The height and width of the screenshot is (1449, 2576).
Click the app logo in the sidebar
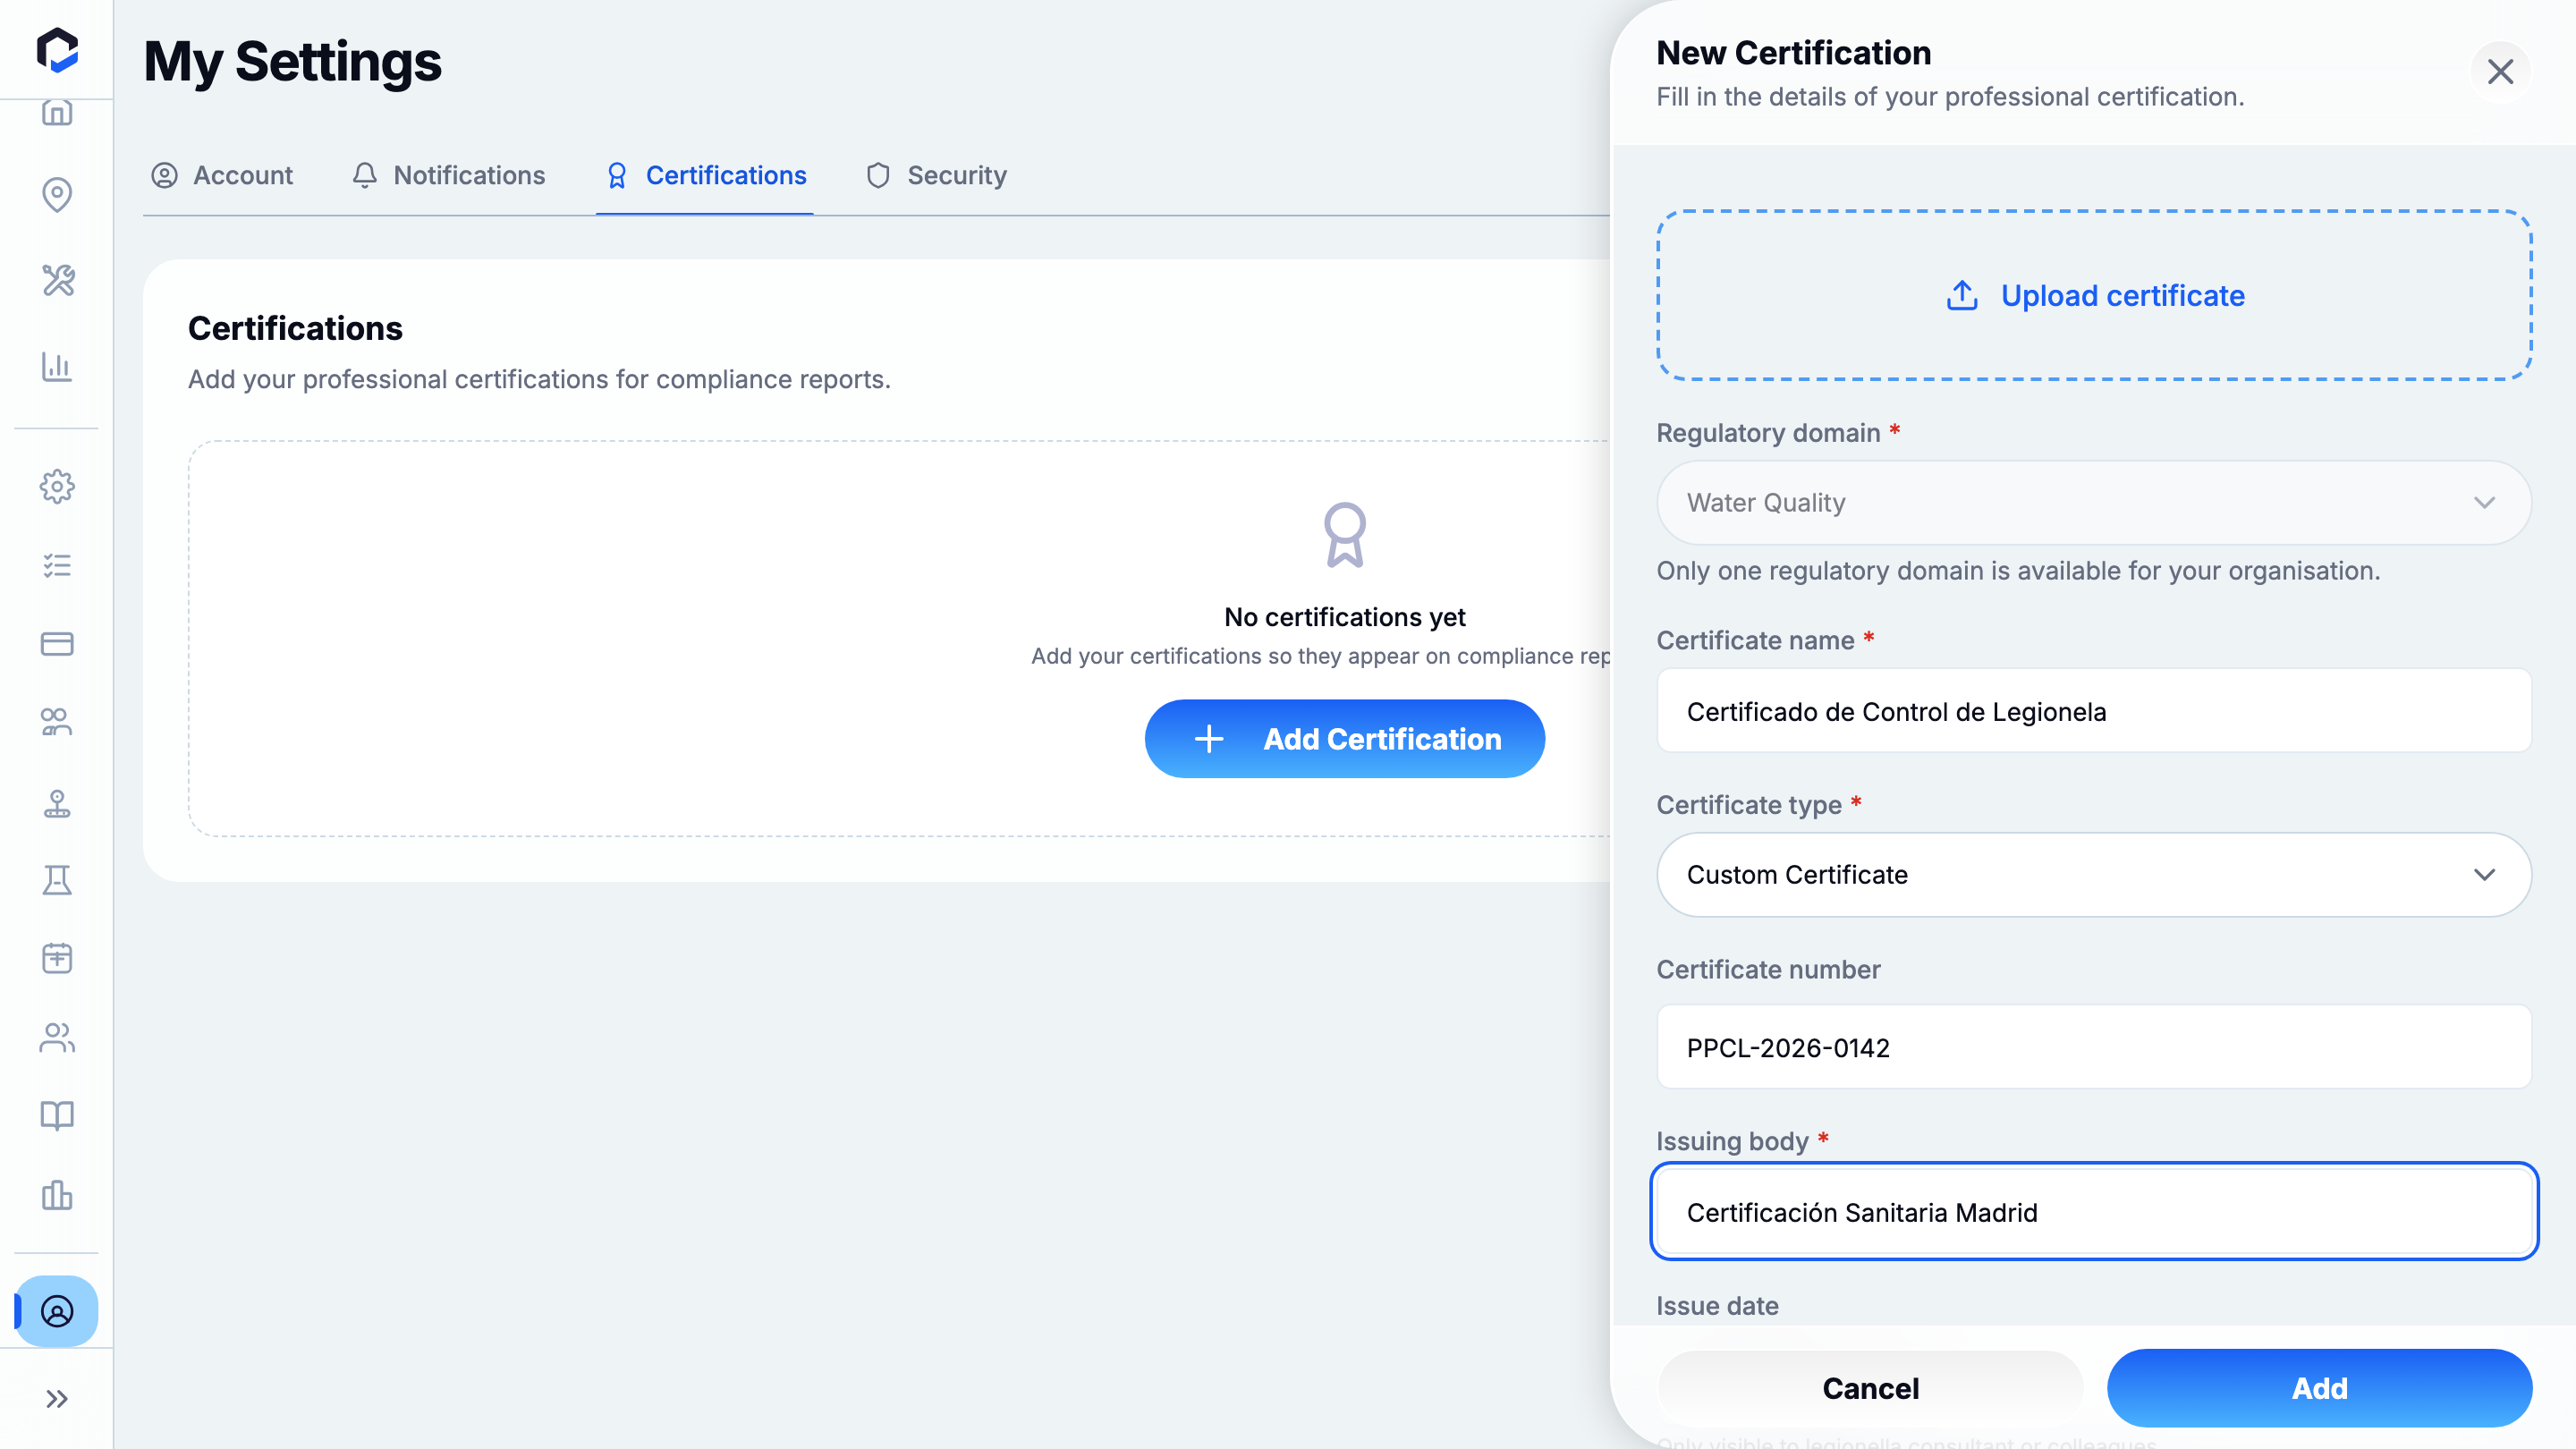[57, 49]
